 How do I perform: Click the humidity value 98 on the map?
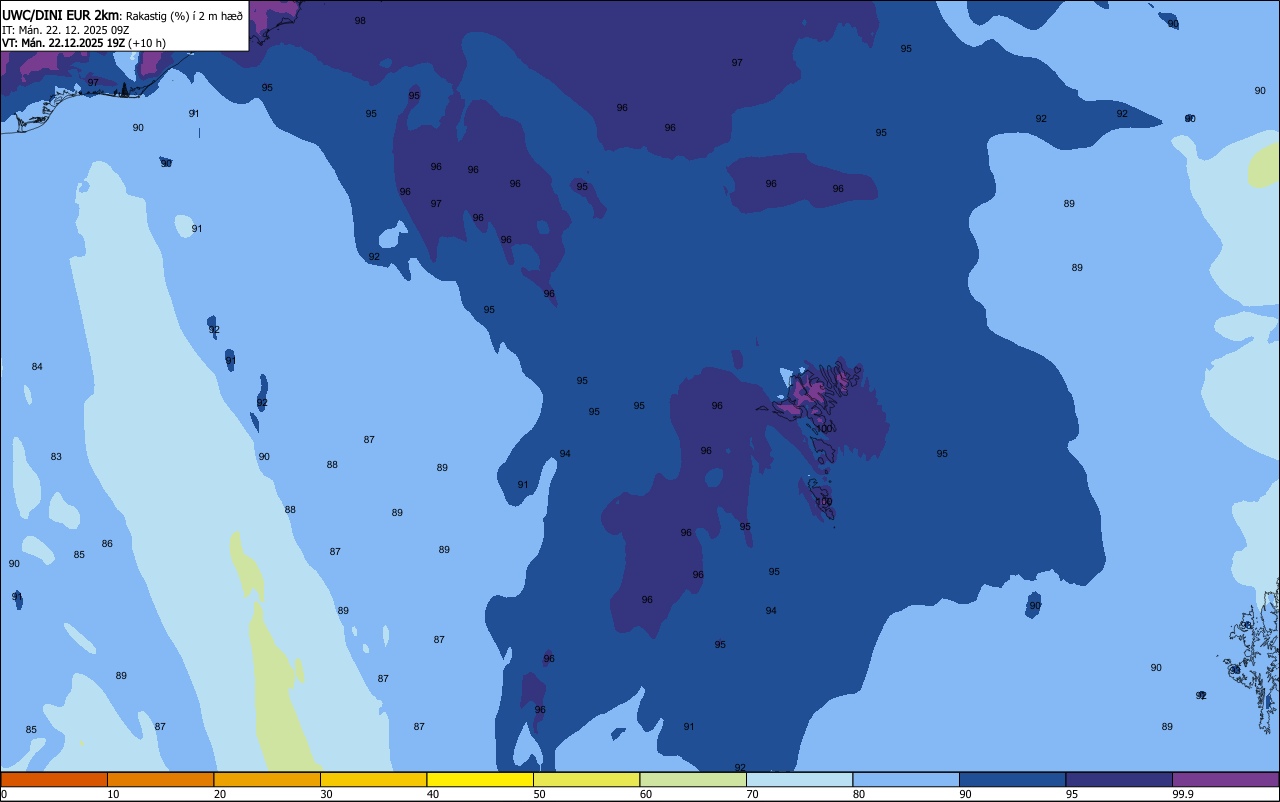(x=360, y=21)
